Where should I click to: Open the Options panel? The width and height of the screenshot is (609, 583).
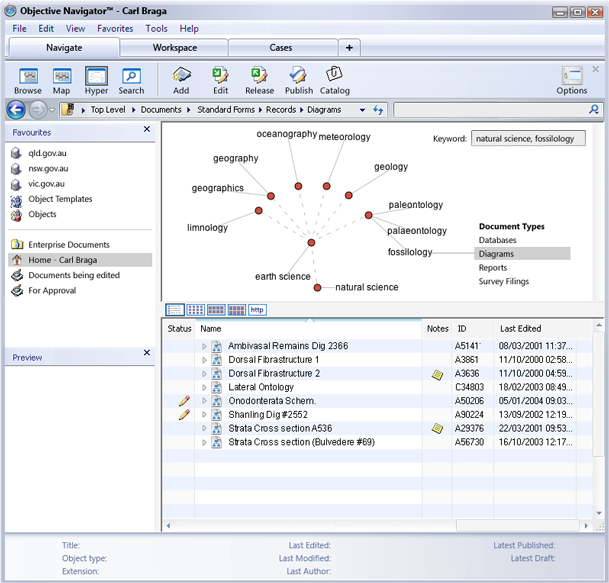point(571,80)
